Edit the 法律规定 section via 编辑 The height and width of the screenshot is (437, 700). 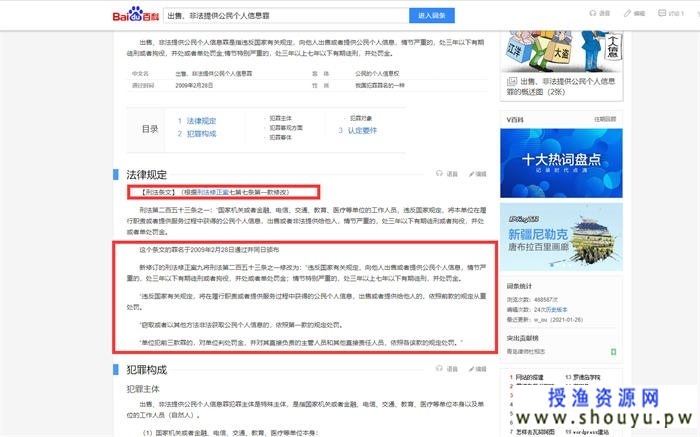point(477,173)
